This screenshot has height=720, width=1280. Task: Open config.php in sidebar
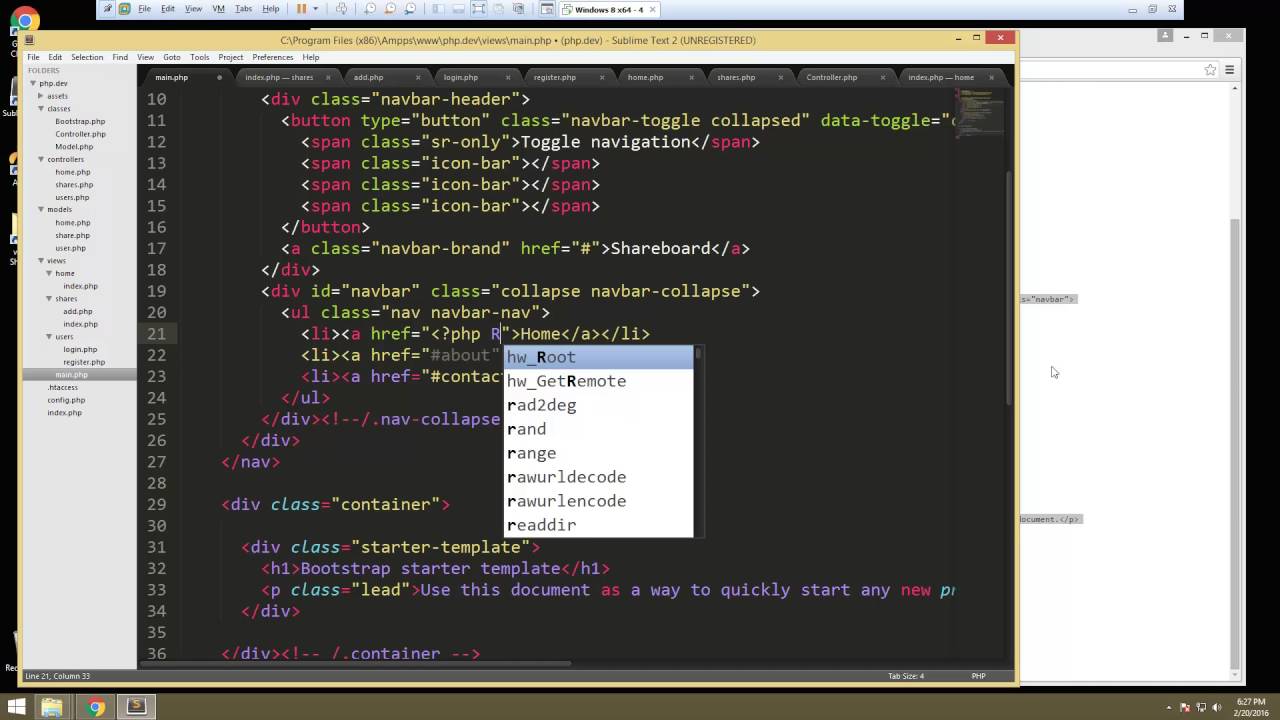[66, 400]
